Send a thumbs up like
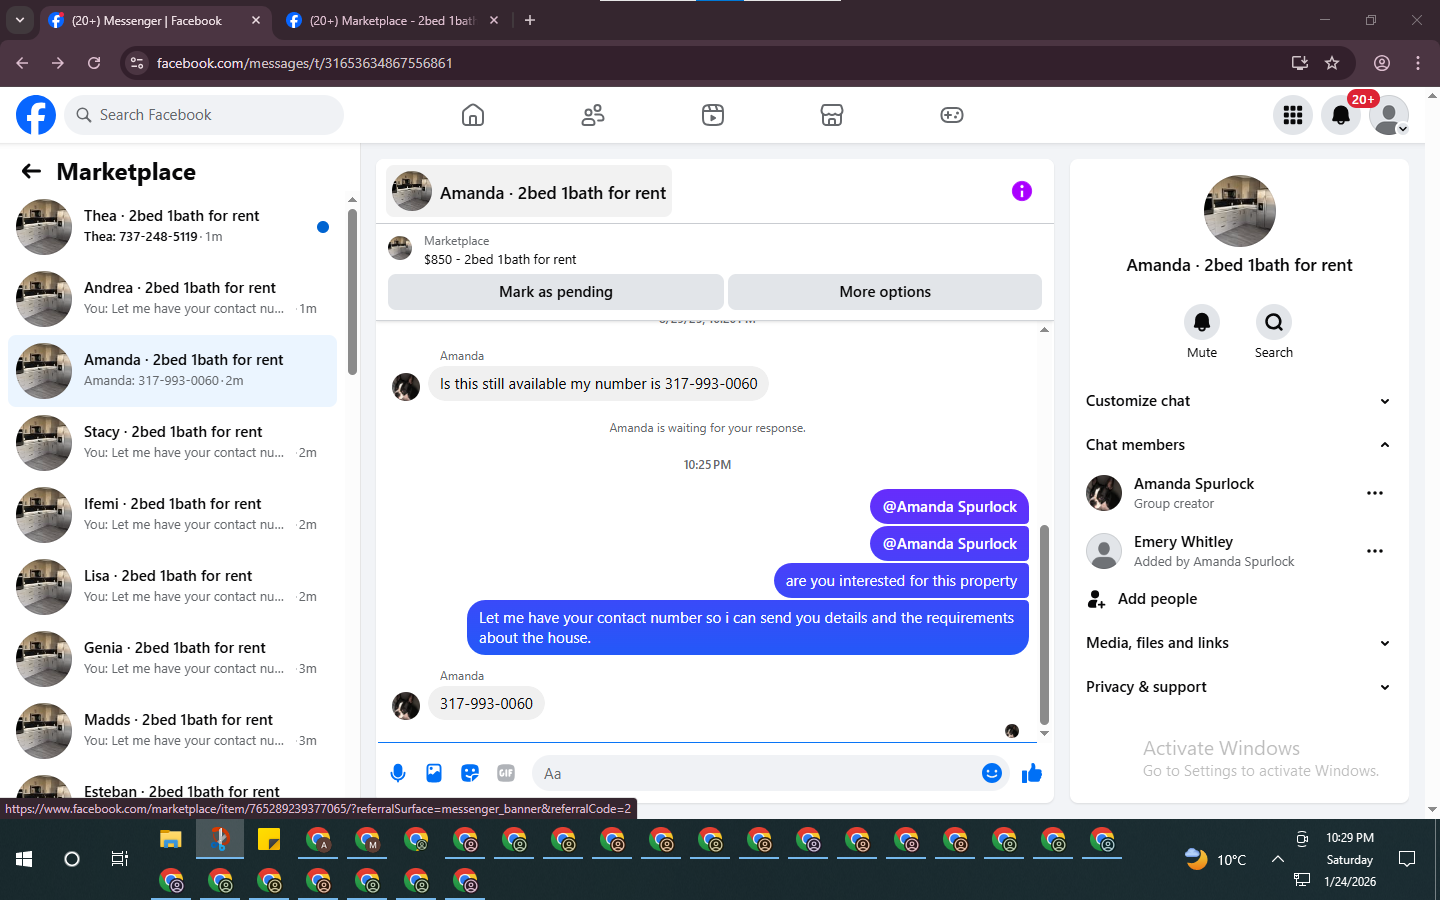The width and height of the screenshot is (1440, 900). pyautogui.click(x=1032, y=773)
